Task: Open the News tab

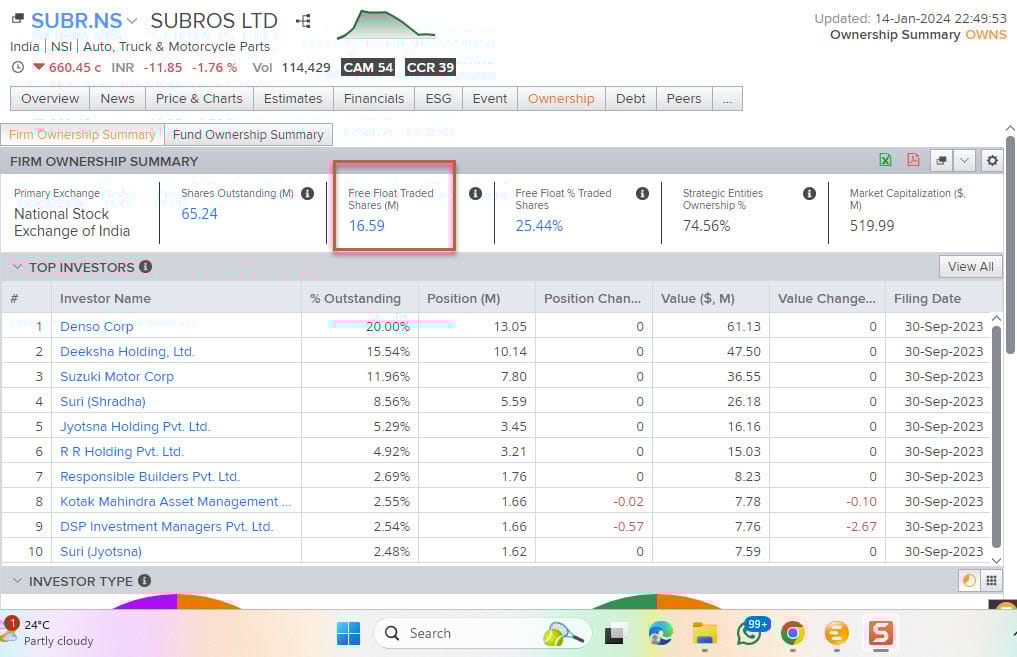Action: click(117, 99)
